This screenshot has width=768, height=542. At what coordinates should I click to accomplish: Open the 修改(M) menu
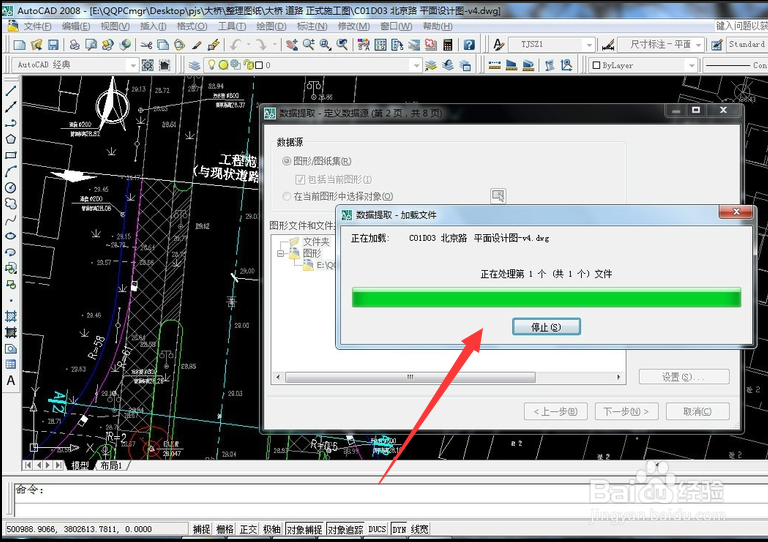354,26
